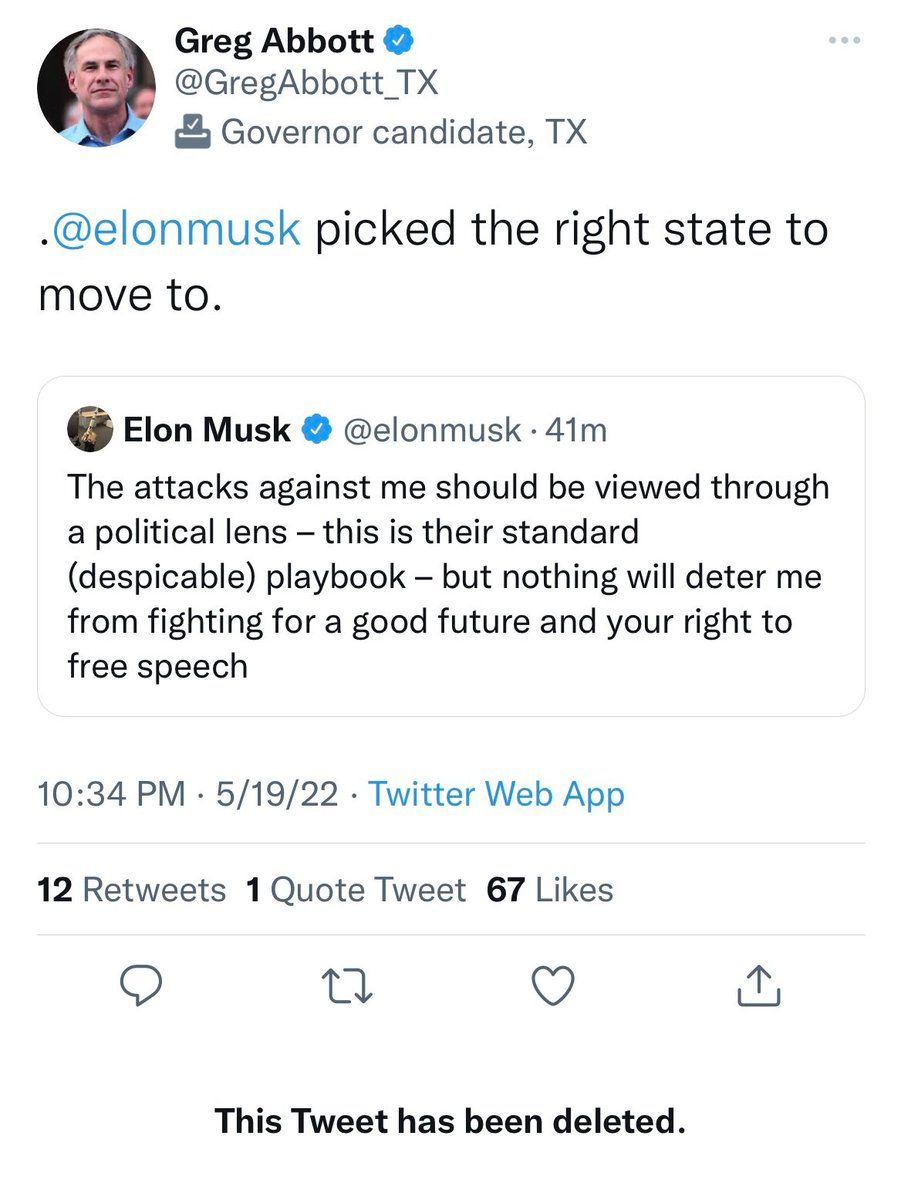View the 12 Retweets list
901x1200 pixels.
[131, 889]
